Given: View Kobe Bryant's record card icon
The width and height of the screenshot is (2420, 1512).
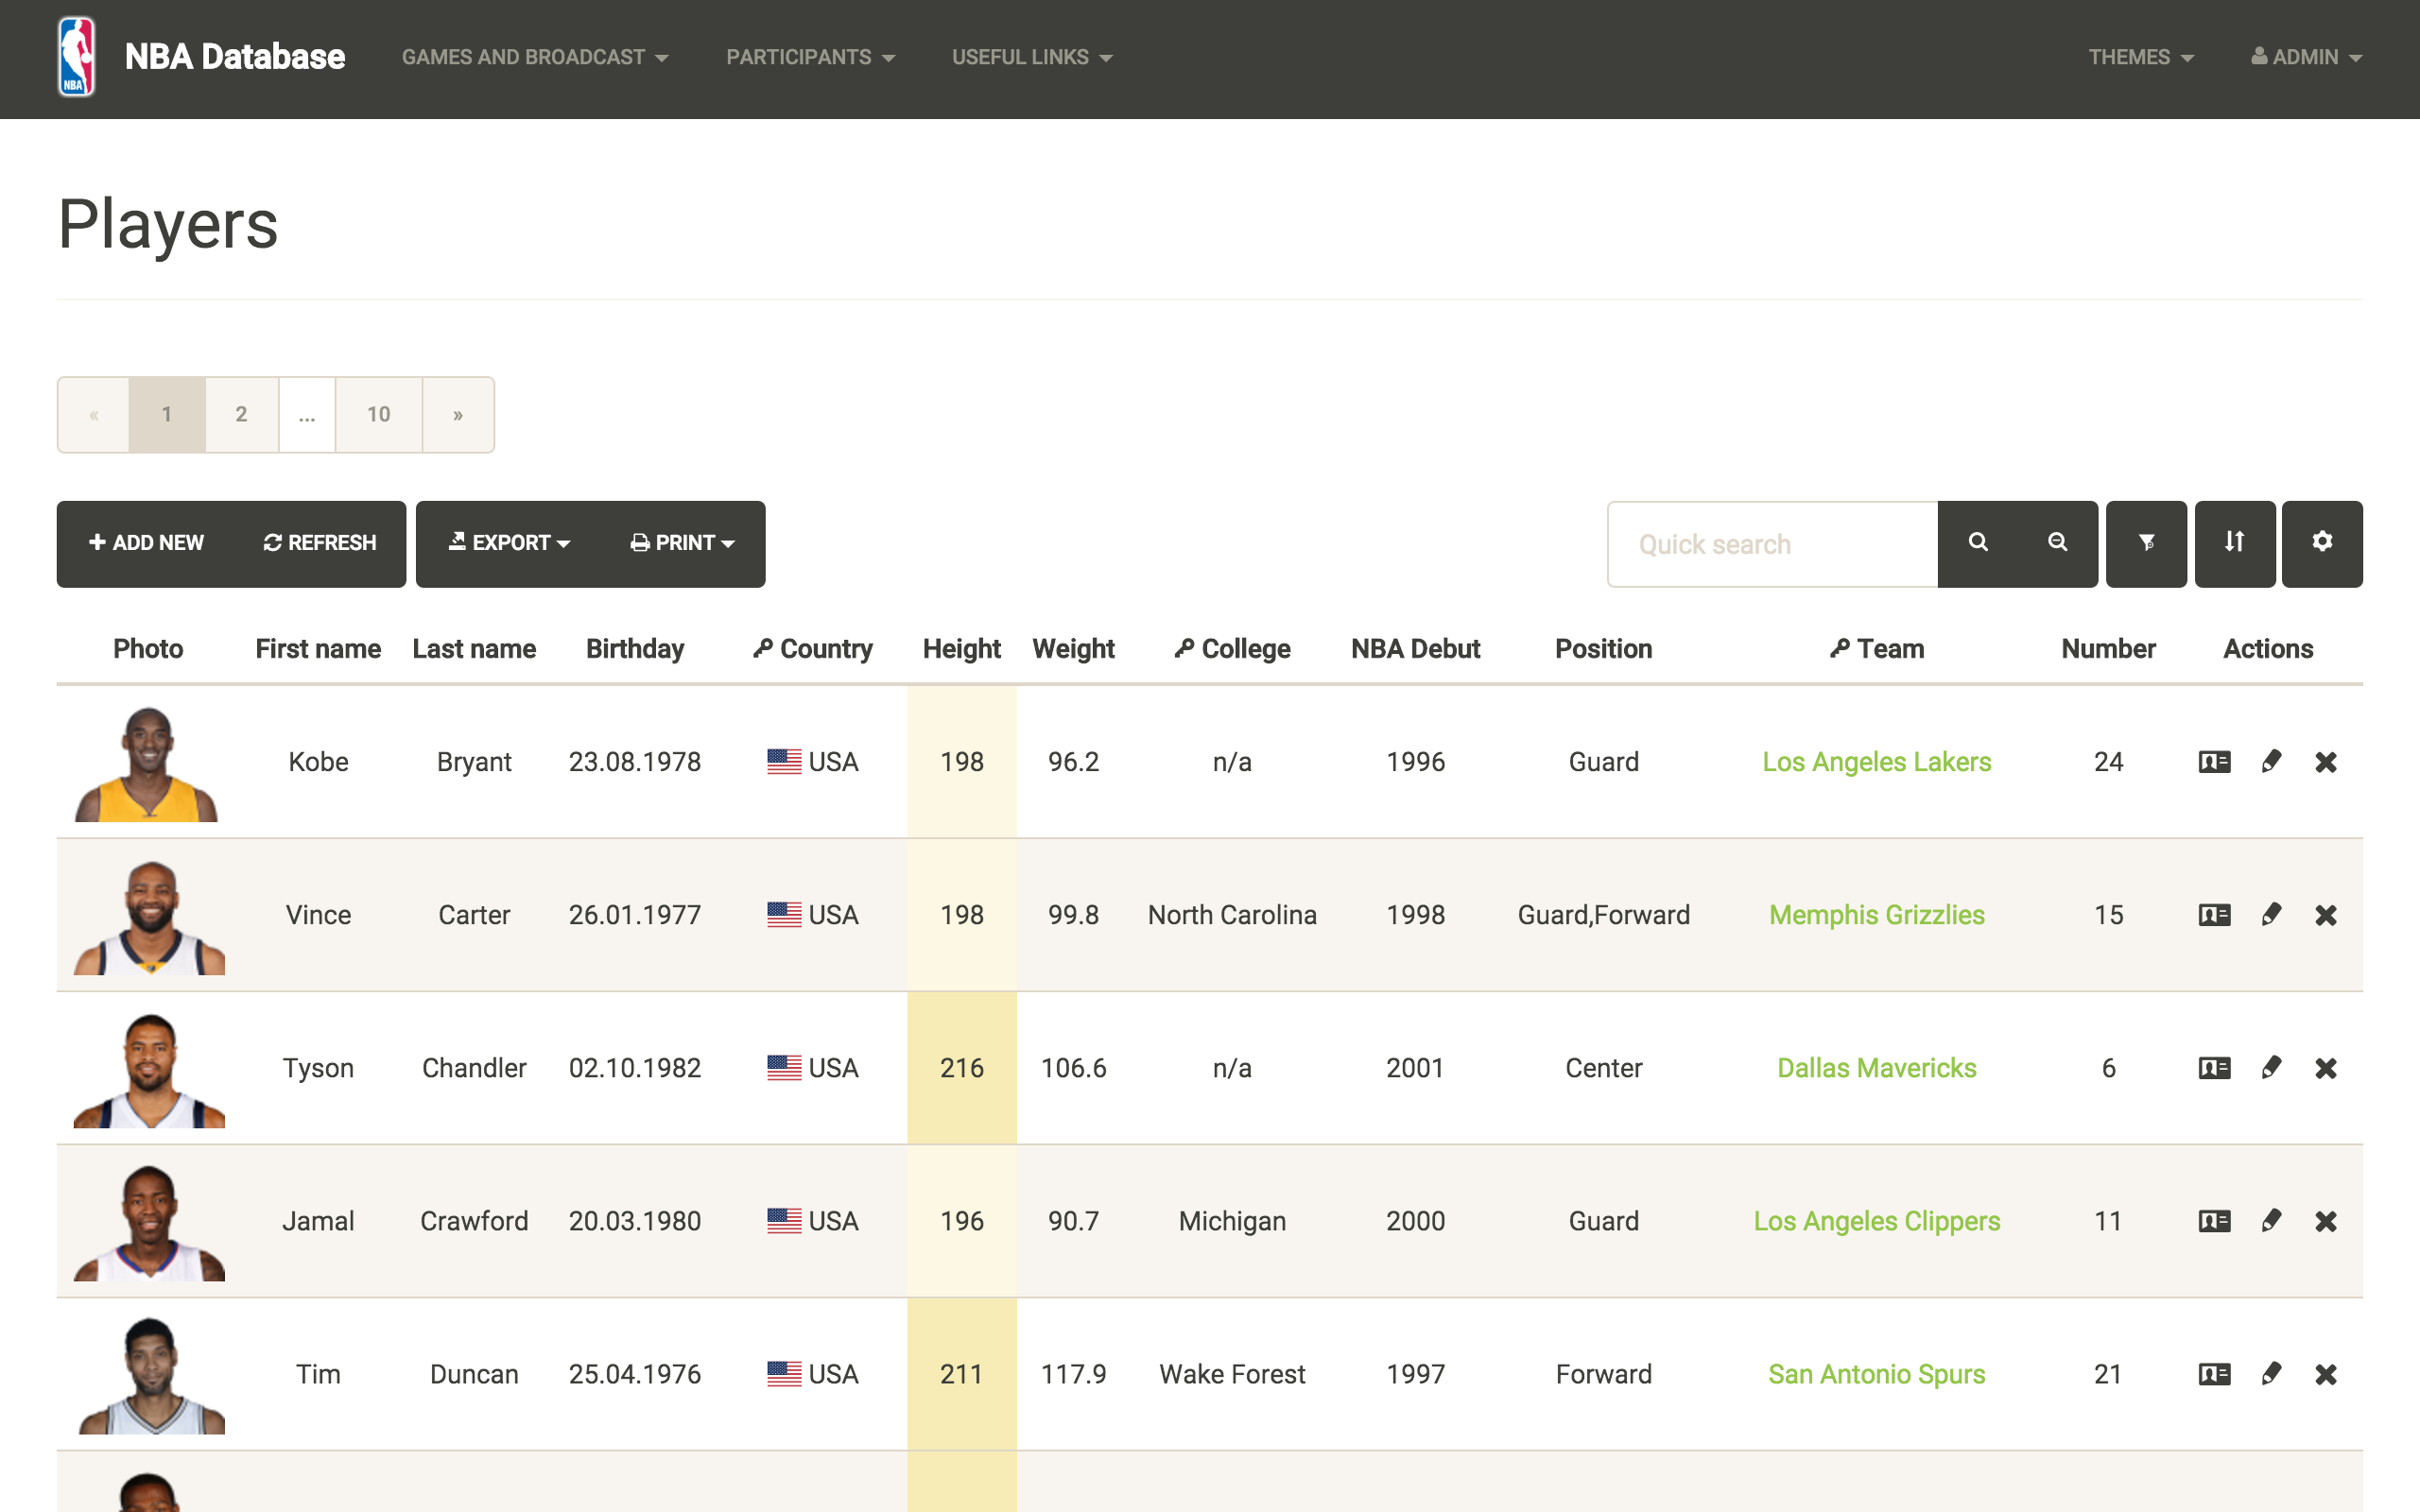Looking at the screenshot, I should [2214, 762].
